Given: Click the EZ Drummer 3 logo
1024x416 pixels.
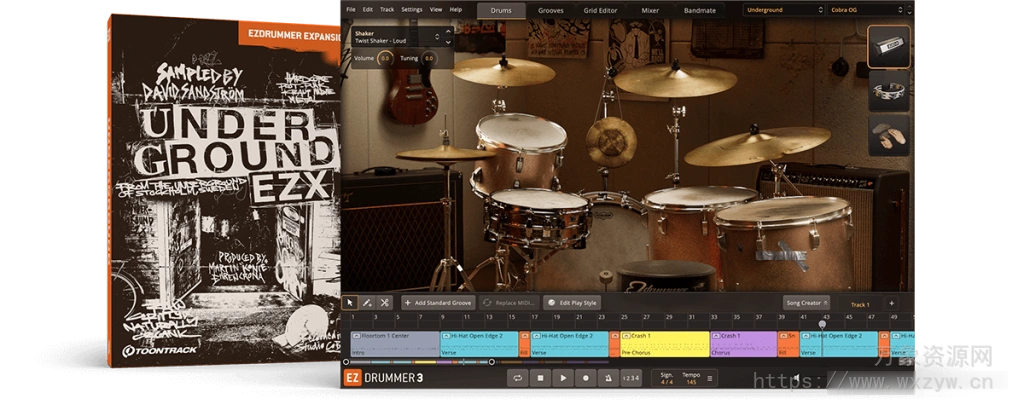Looking at the screenshot, I should [383, 377].
